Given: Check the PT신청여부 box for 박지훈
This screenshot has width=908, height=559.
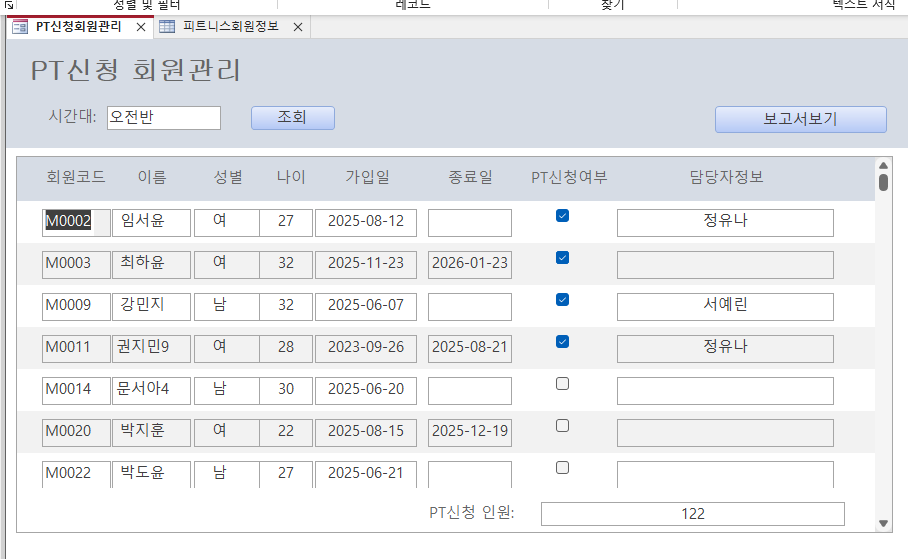Looking at the screenshot, I should click(x=562, y=425).
